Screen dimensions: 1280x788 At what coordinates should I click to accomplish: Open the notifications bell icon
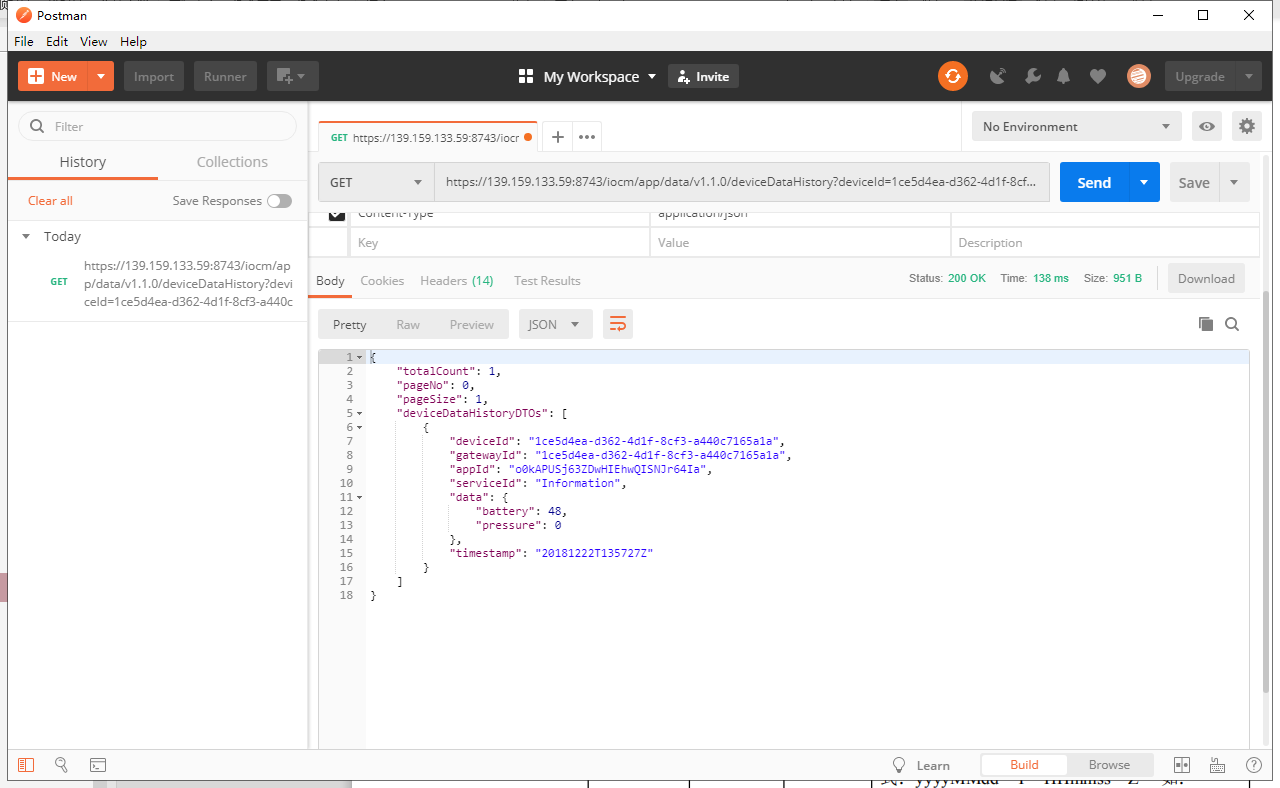click(x=1064, y=76)
